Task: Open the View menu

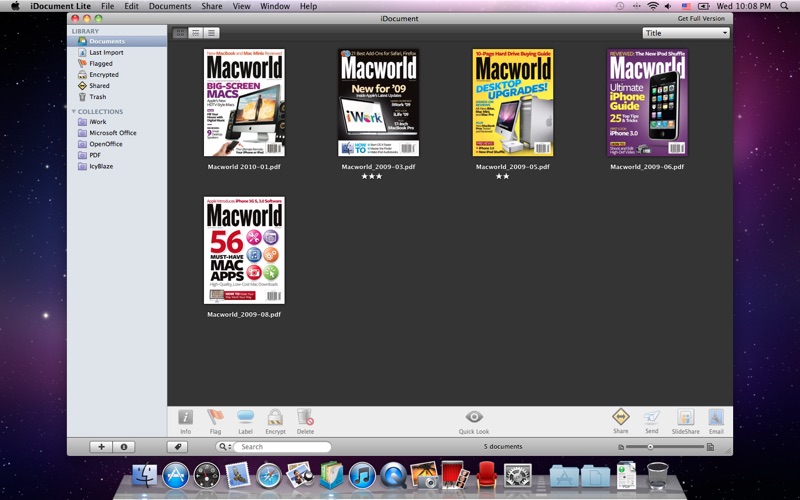Action: tap(241, 6)
